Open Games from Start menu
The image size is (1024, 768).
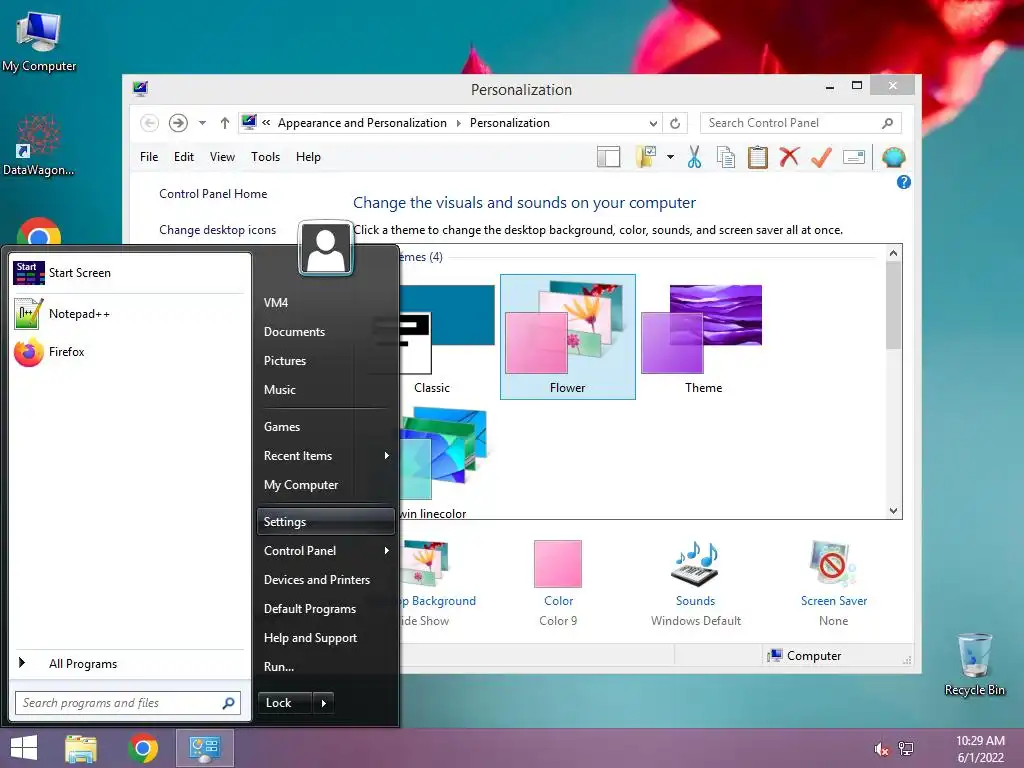tap(325, 427)
